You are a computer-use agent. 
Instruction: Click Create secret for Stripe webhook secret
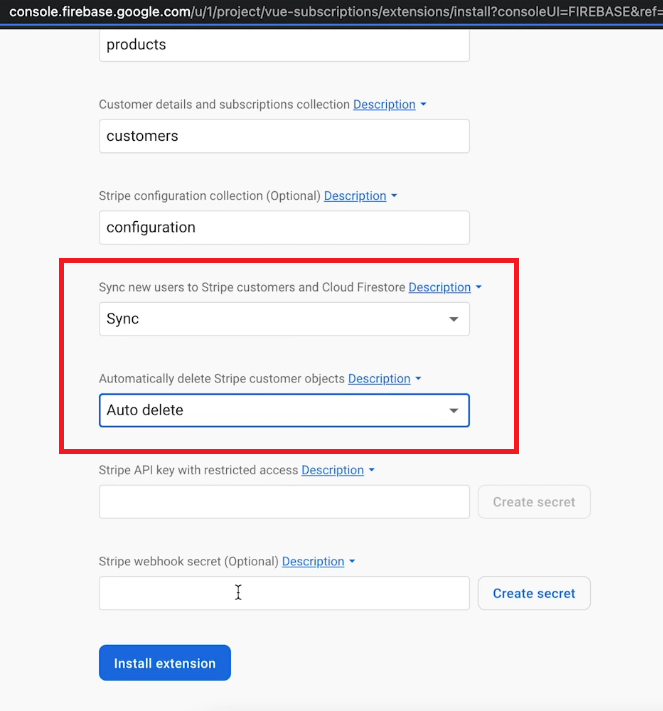(x=534, y=593)
